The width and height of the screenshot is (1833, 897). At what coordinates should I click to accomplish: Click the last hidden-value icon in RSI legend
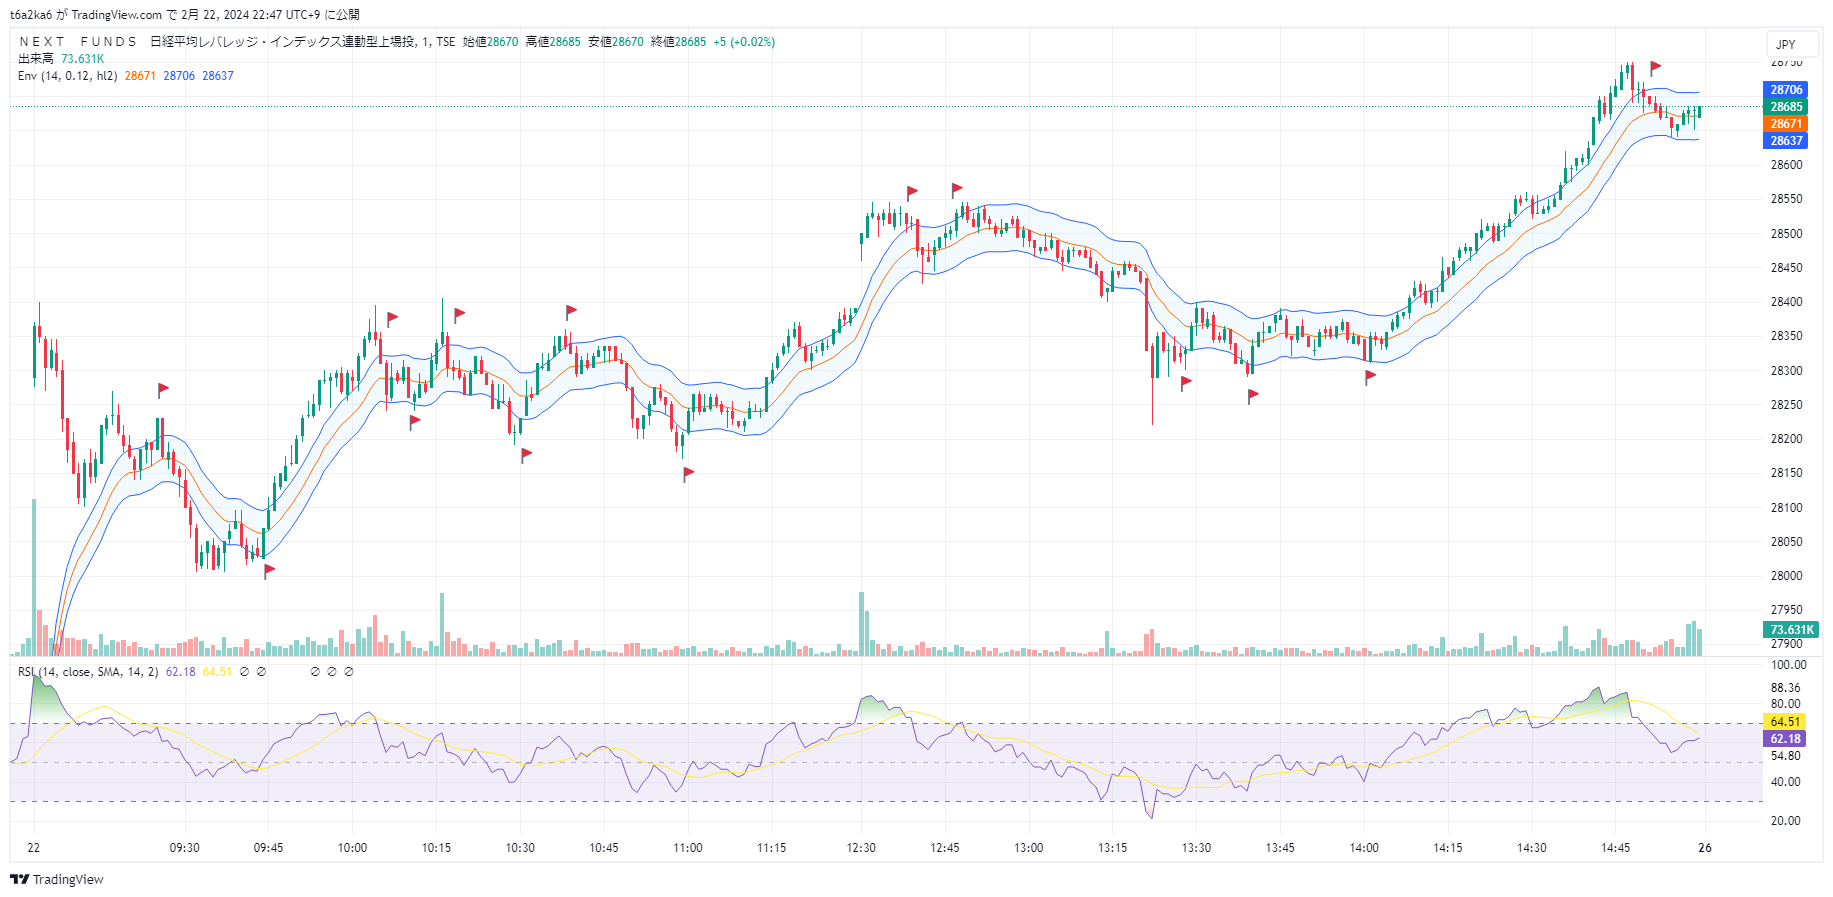point(349,672)
